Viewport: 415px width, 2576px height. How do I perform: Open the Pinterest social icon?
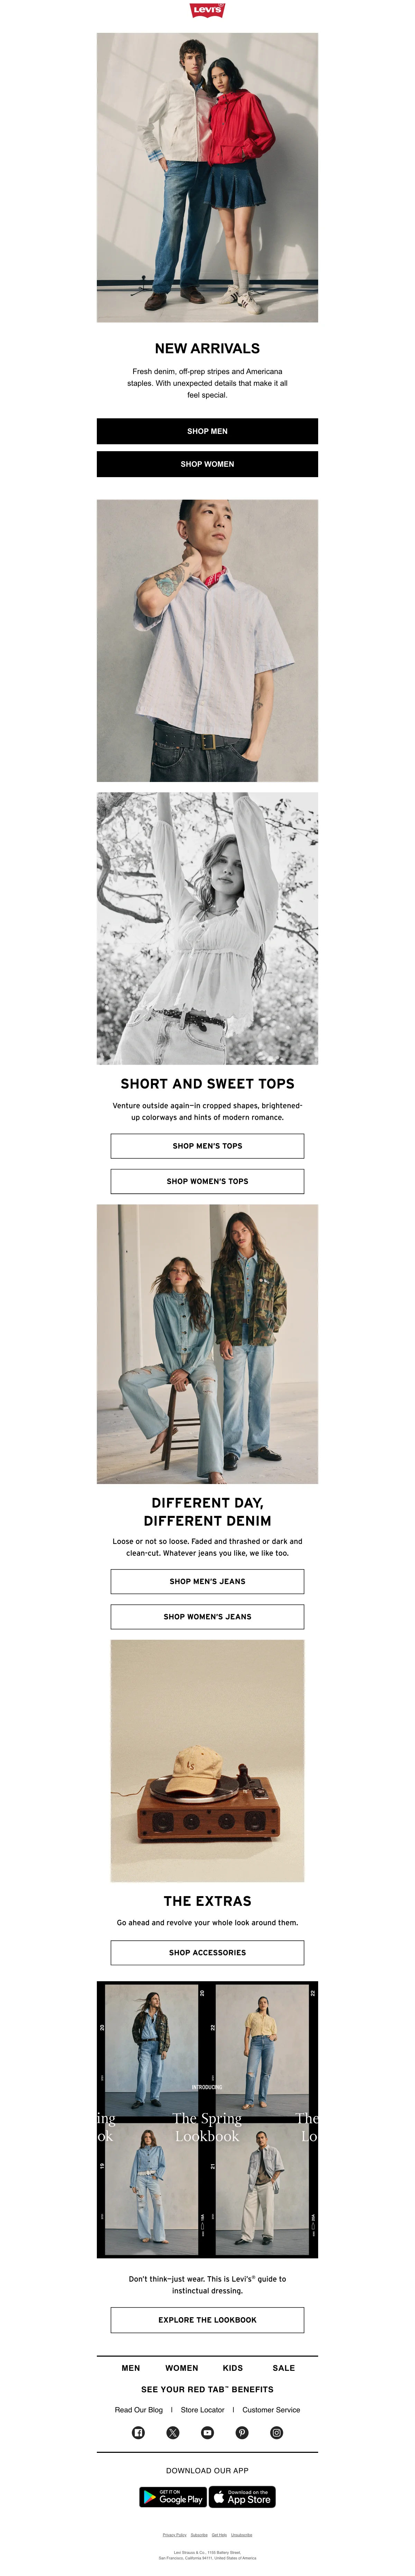point(242,2433)
